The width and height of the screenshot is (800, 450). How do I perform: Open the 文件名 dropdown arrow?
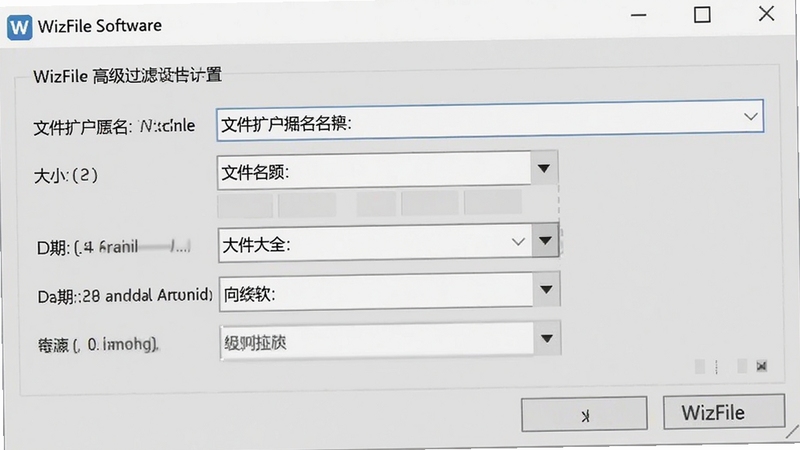pyautogui.click(x=544, y=168)
